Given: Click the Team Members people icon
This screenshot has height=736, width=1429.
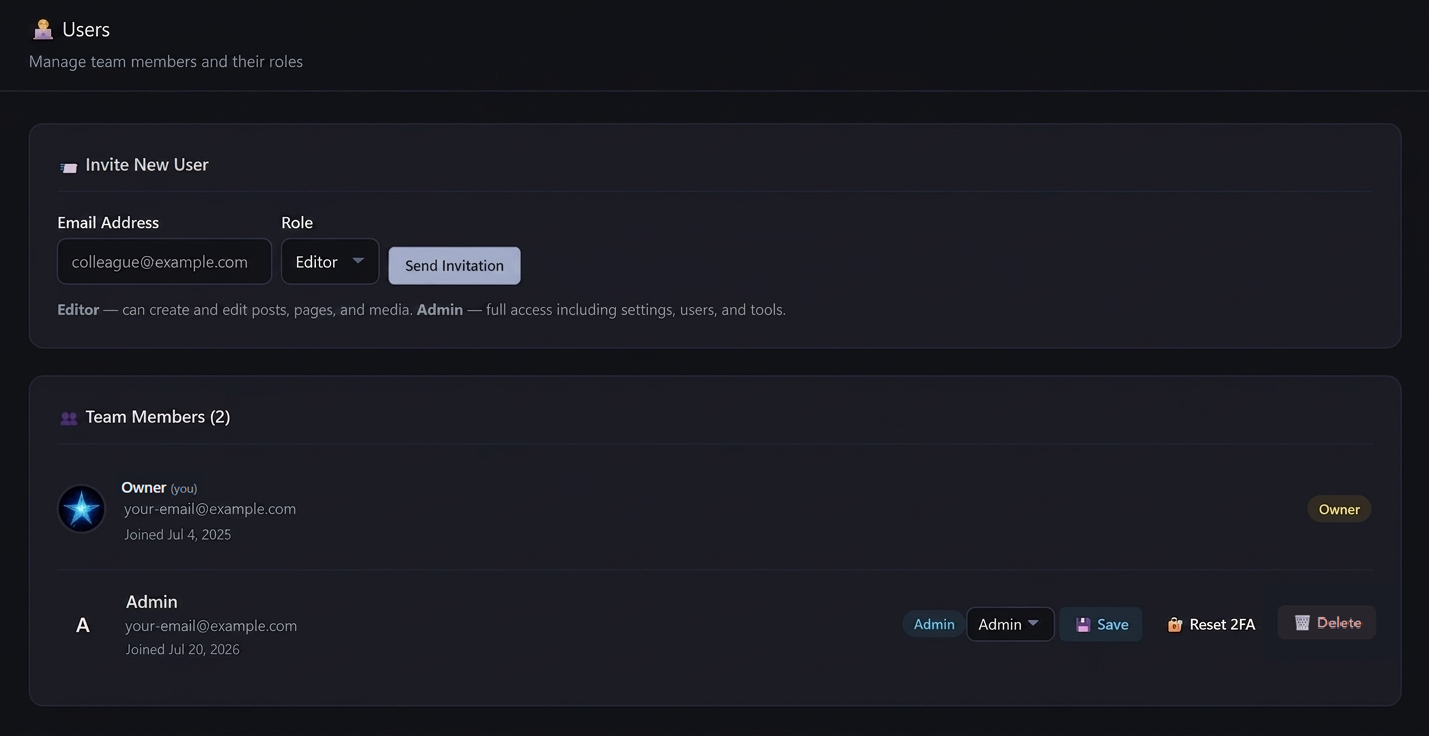Looking at the screenshot, I should 68,419.
